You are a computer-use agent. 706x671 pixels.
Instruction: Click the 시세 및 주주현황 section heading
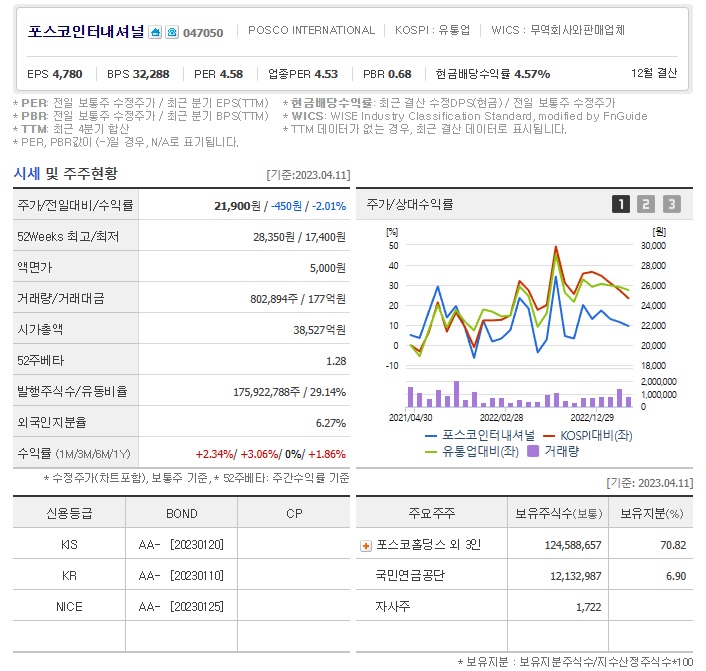[x=66, y=173]
